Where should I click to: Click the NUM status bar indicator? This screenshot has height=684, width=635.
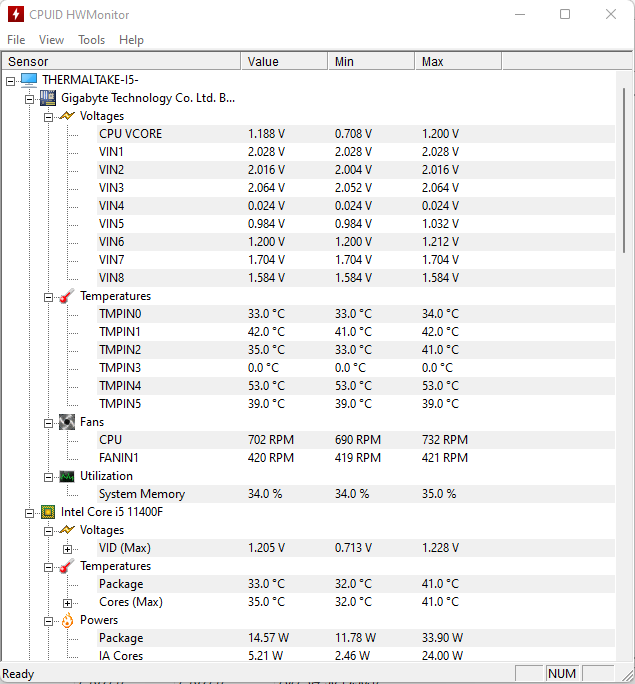pos(562,674)
